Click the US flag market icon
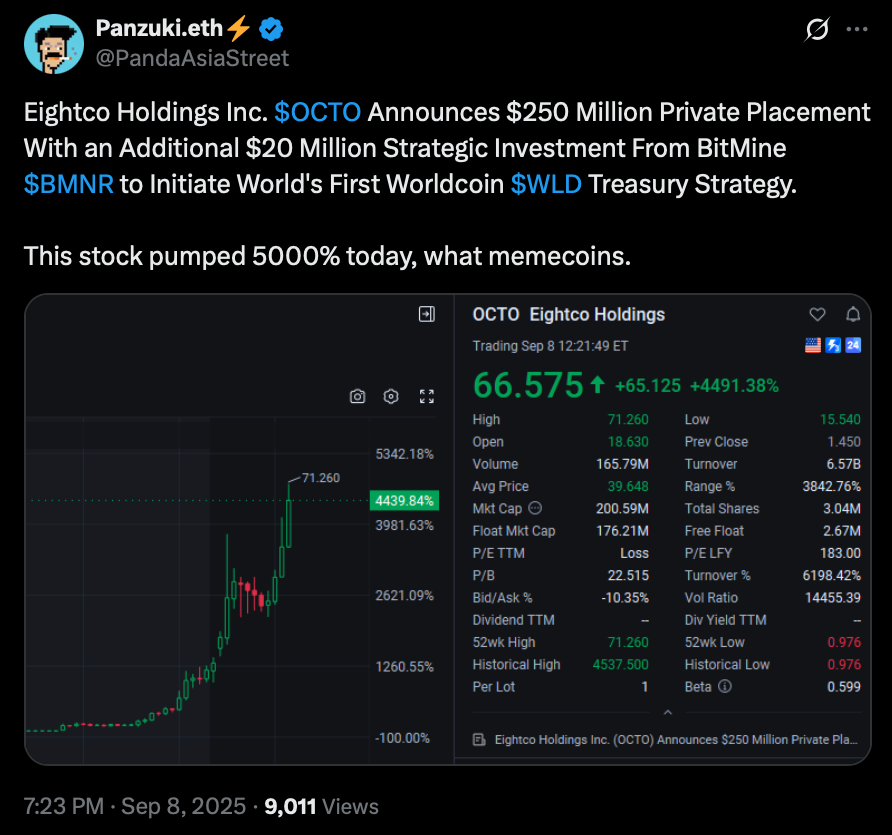Viewport: 892px width, 835px height. (813, 345)
